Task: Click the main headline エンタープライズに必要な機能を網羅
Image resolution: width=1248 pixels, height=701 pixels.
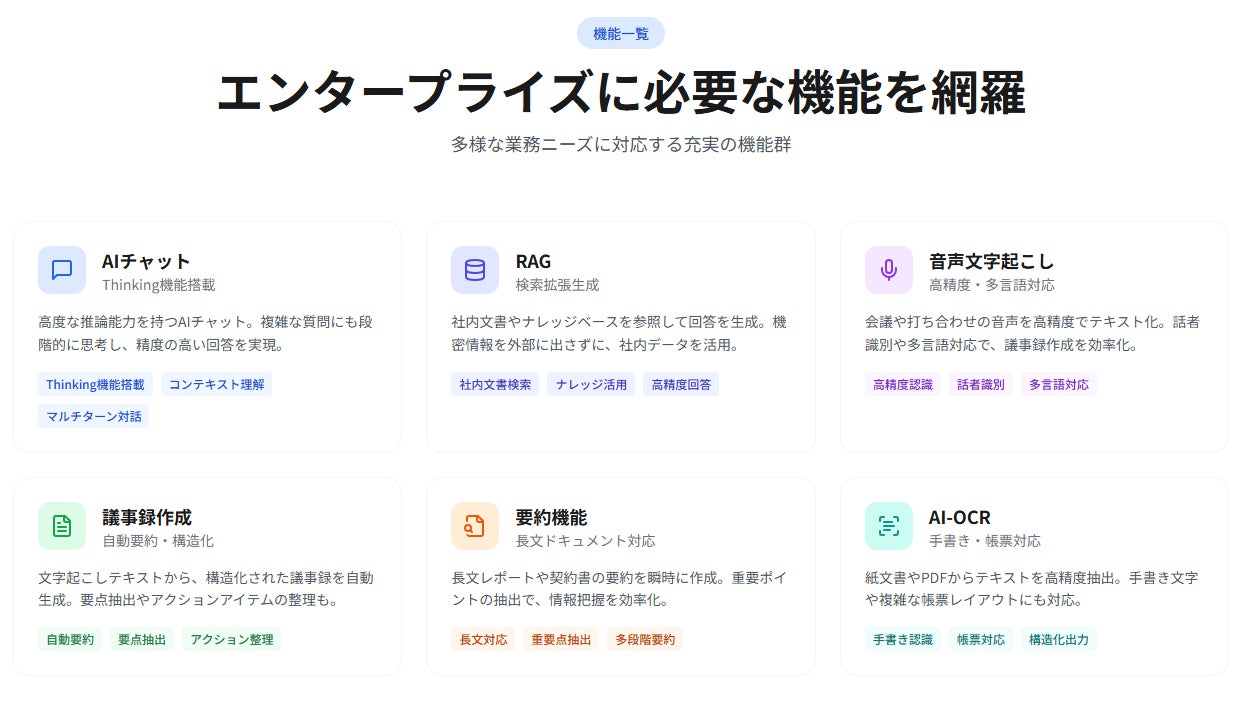Action: 620,93
